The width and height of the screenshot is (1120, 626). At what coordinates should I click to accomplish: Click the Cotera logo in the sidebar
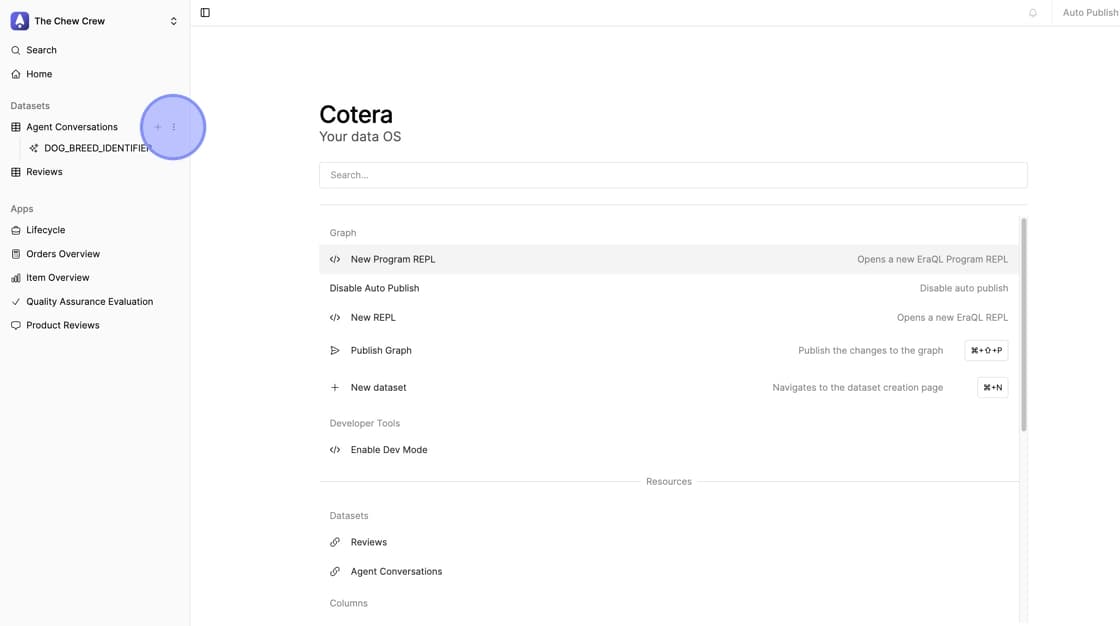pos(19,21)
